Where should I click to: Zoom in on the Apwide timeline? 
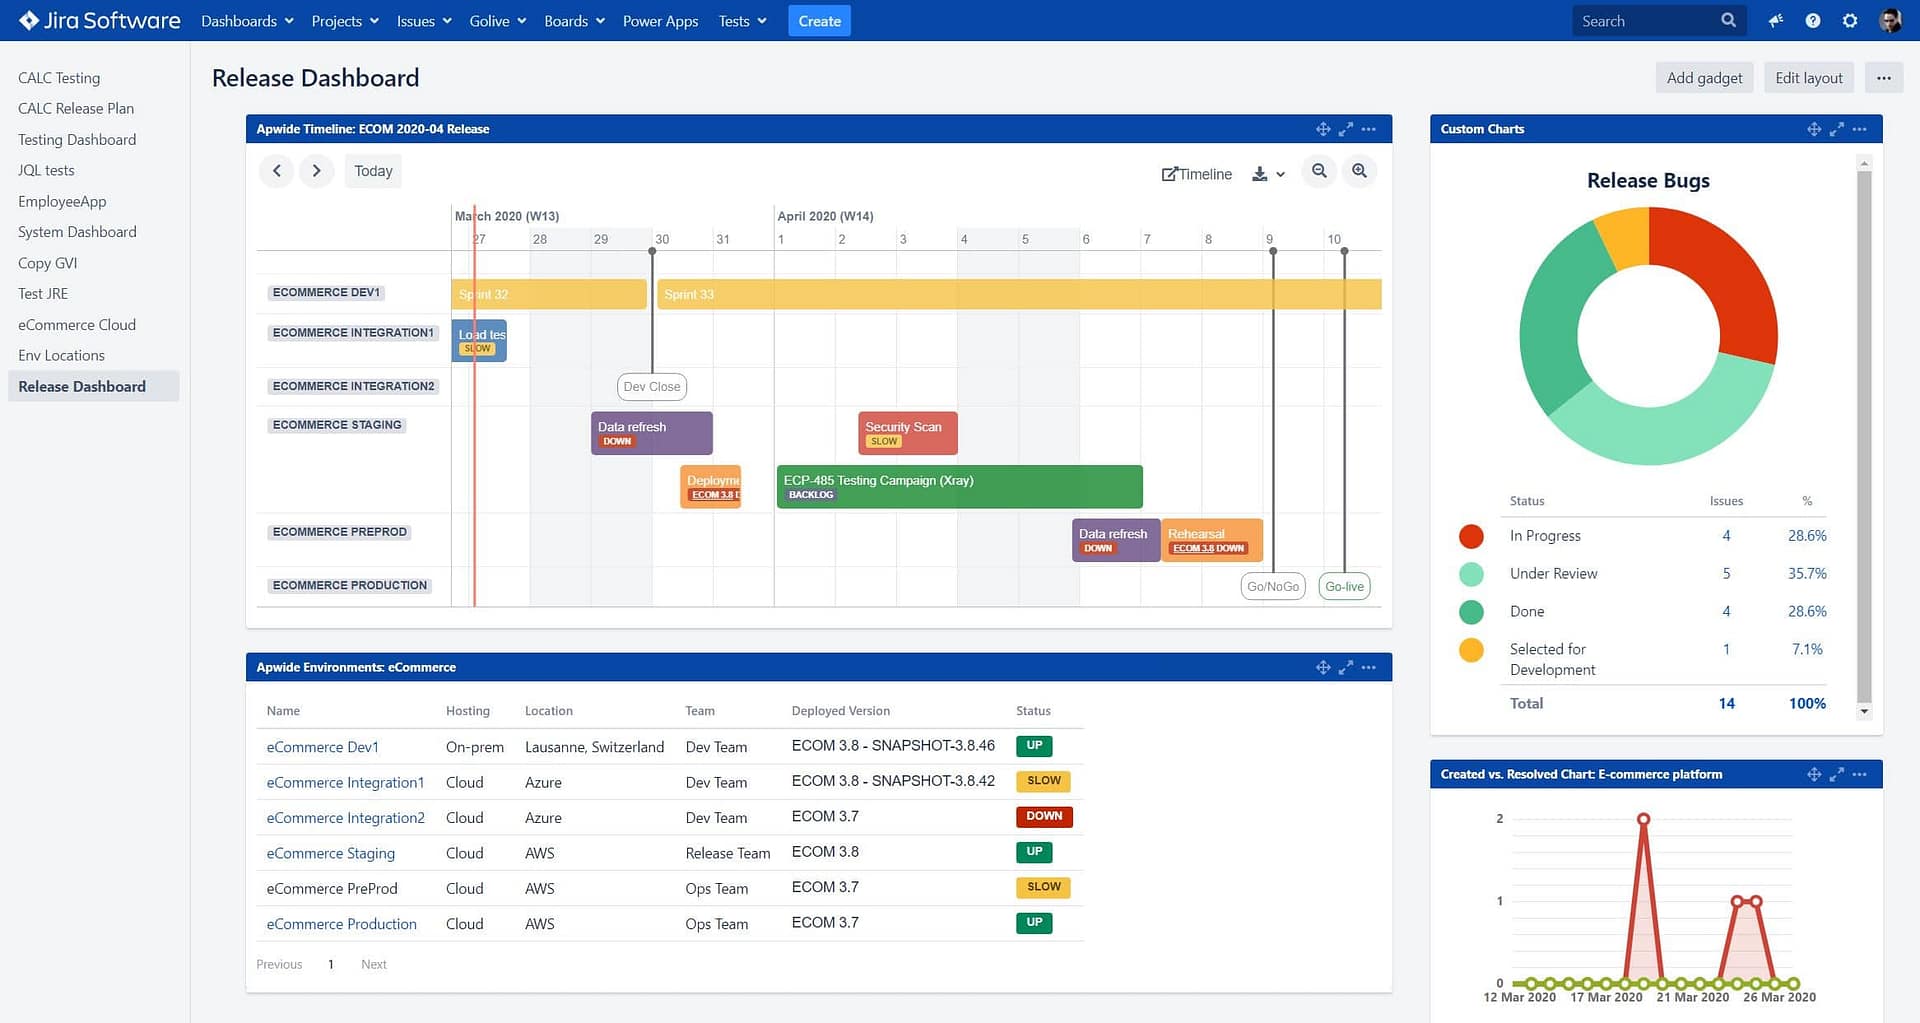1359,171
